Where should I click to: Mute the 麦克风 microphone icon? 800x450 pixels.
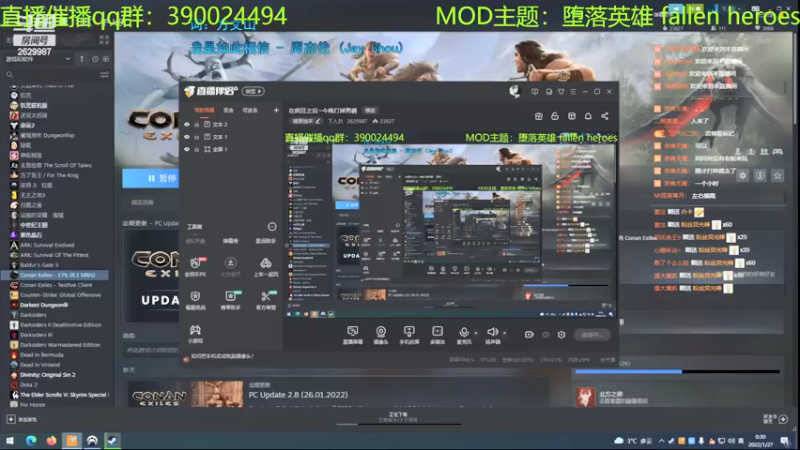click(x=463, y=332)
